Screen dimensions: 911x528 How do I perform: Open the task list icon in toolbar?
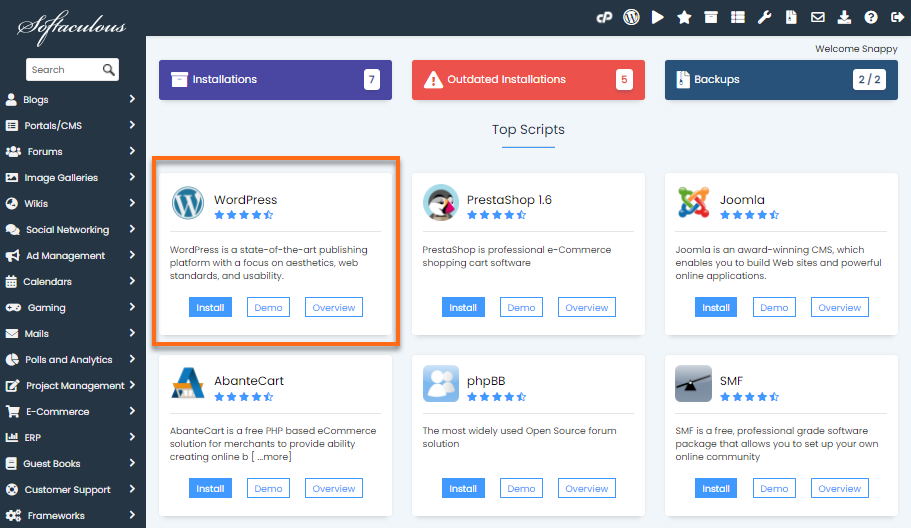(738, 17)
